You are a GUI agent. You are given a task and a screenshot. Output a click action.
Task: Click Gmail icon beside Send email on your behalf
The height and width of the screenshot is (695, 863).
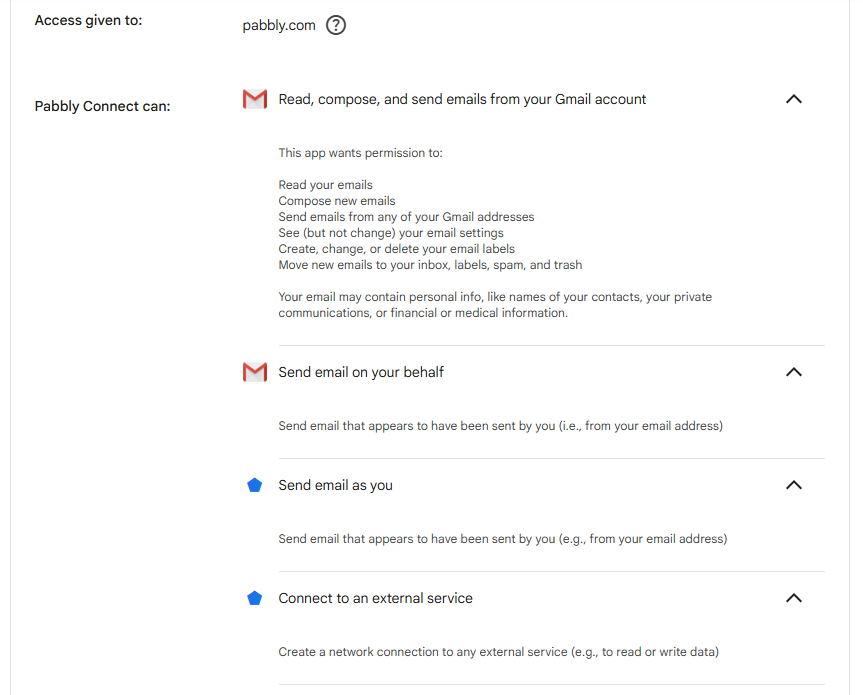click(x=255, y=372)
